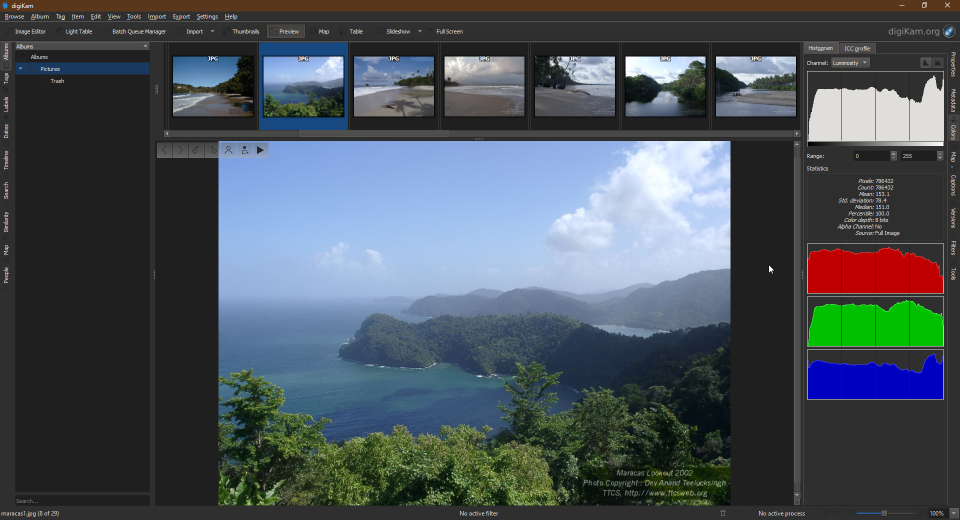Open the Light Table view
This screenshot has width=960, height=520.
click(79, 31)
